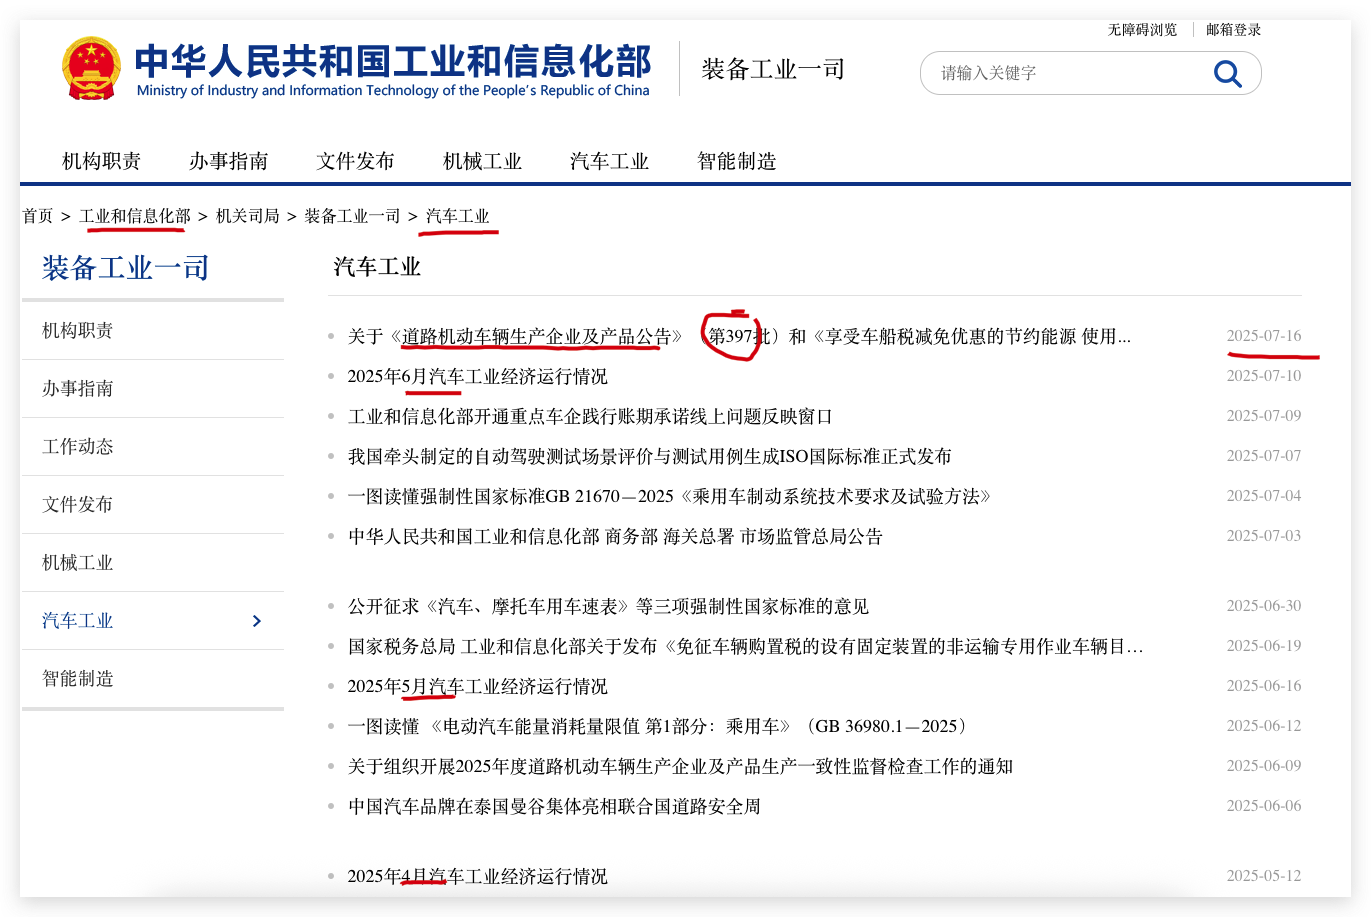This screenshot has width=1371, height=917.
Task: Open 2025年4月汽车工业经济运行情况 article
Action: (x=477, y=877)
